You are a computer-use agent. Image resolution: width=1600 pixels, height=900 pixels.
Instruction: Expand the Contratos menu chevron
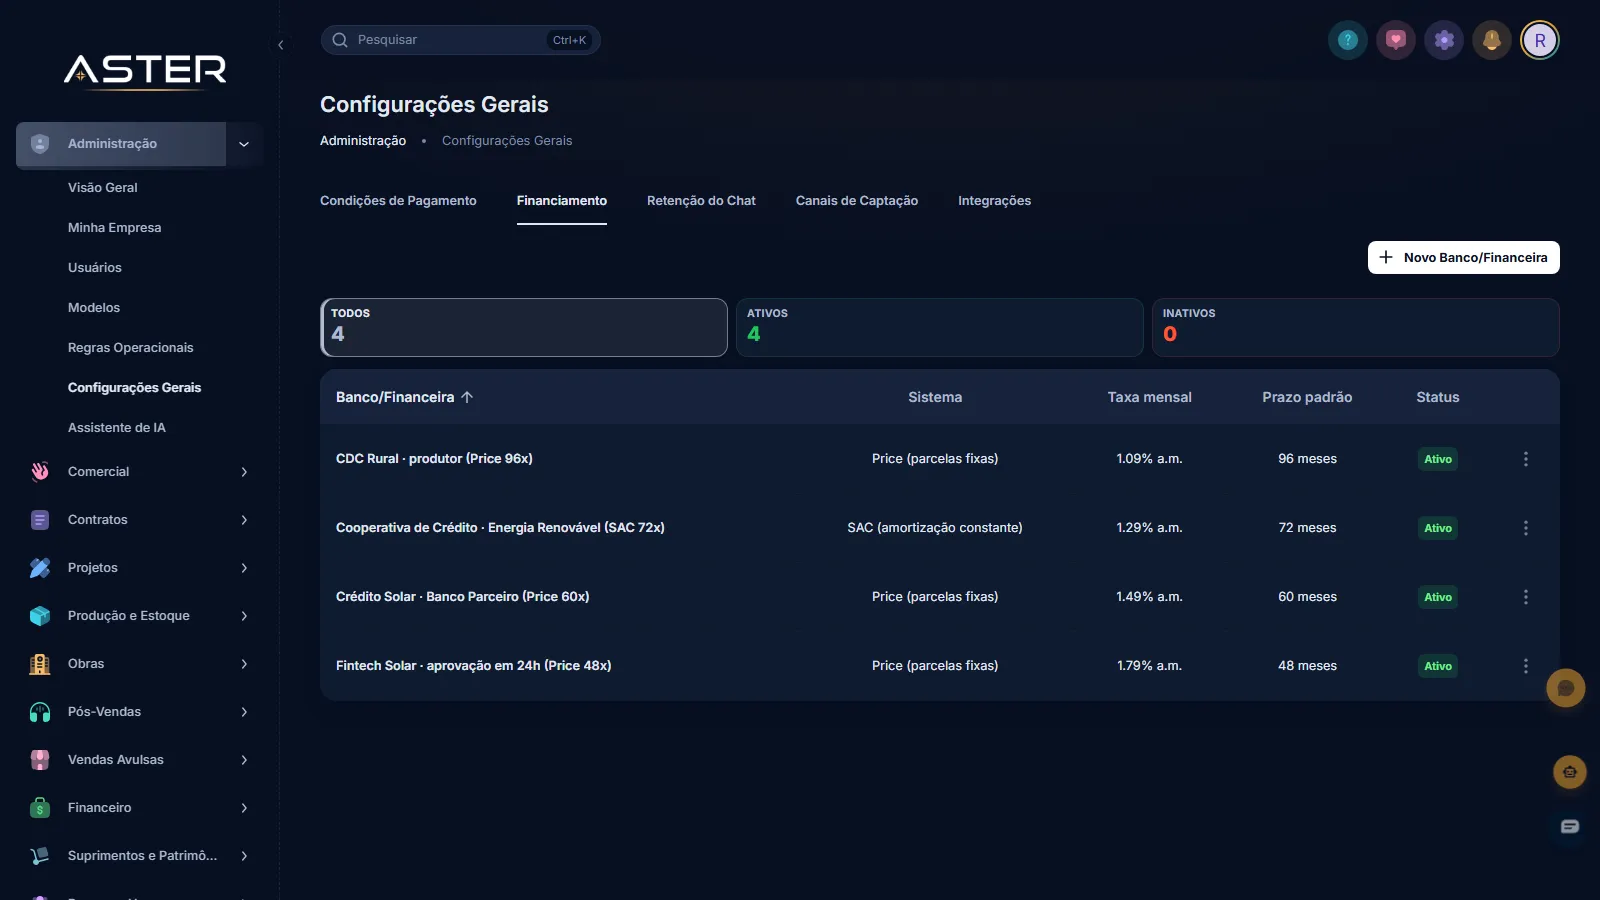[x=244, y=520]
